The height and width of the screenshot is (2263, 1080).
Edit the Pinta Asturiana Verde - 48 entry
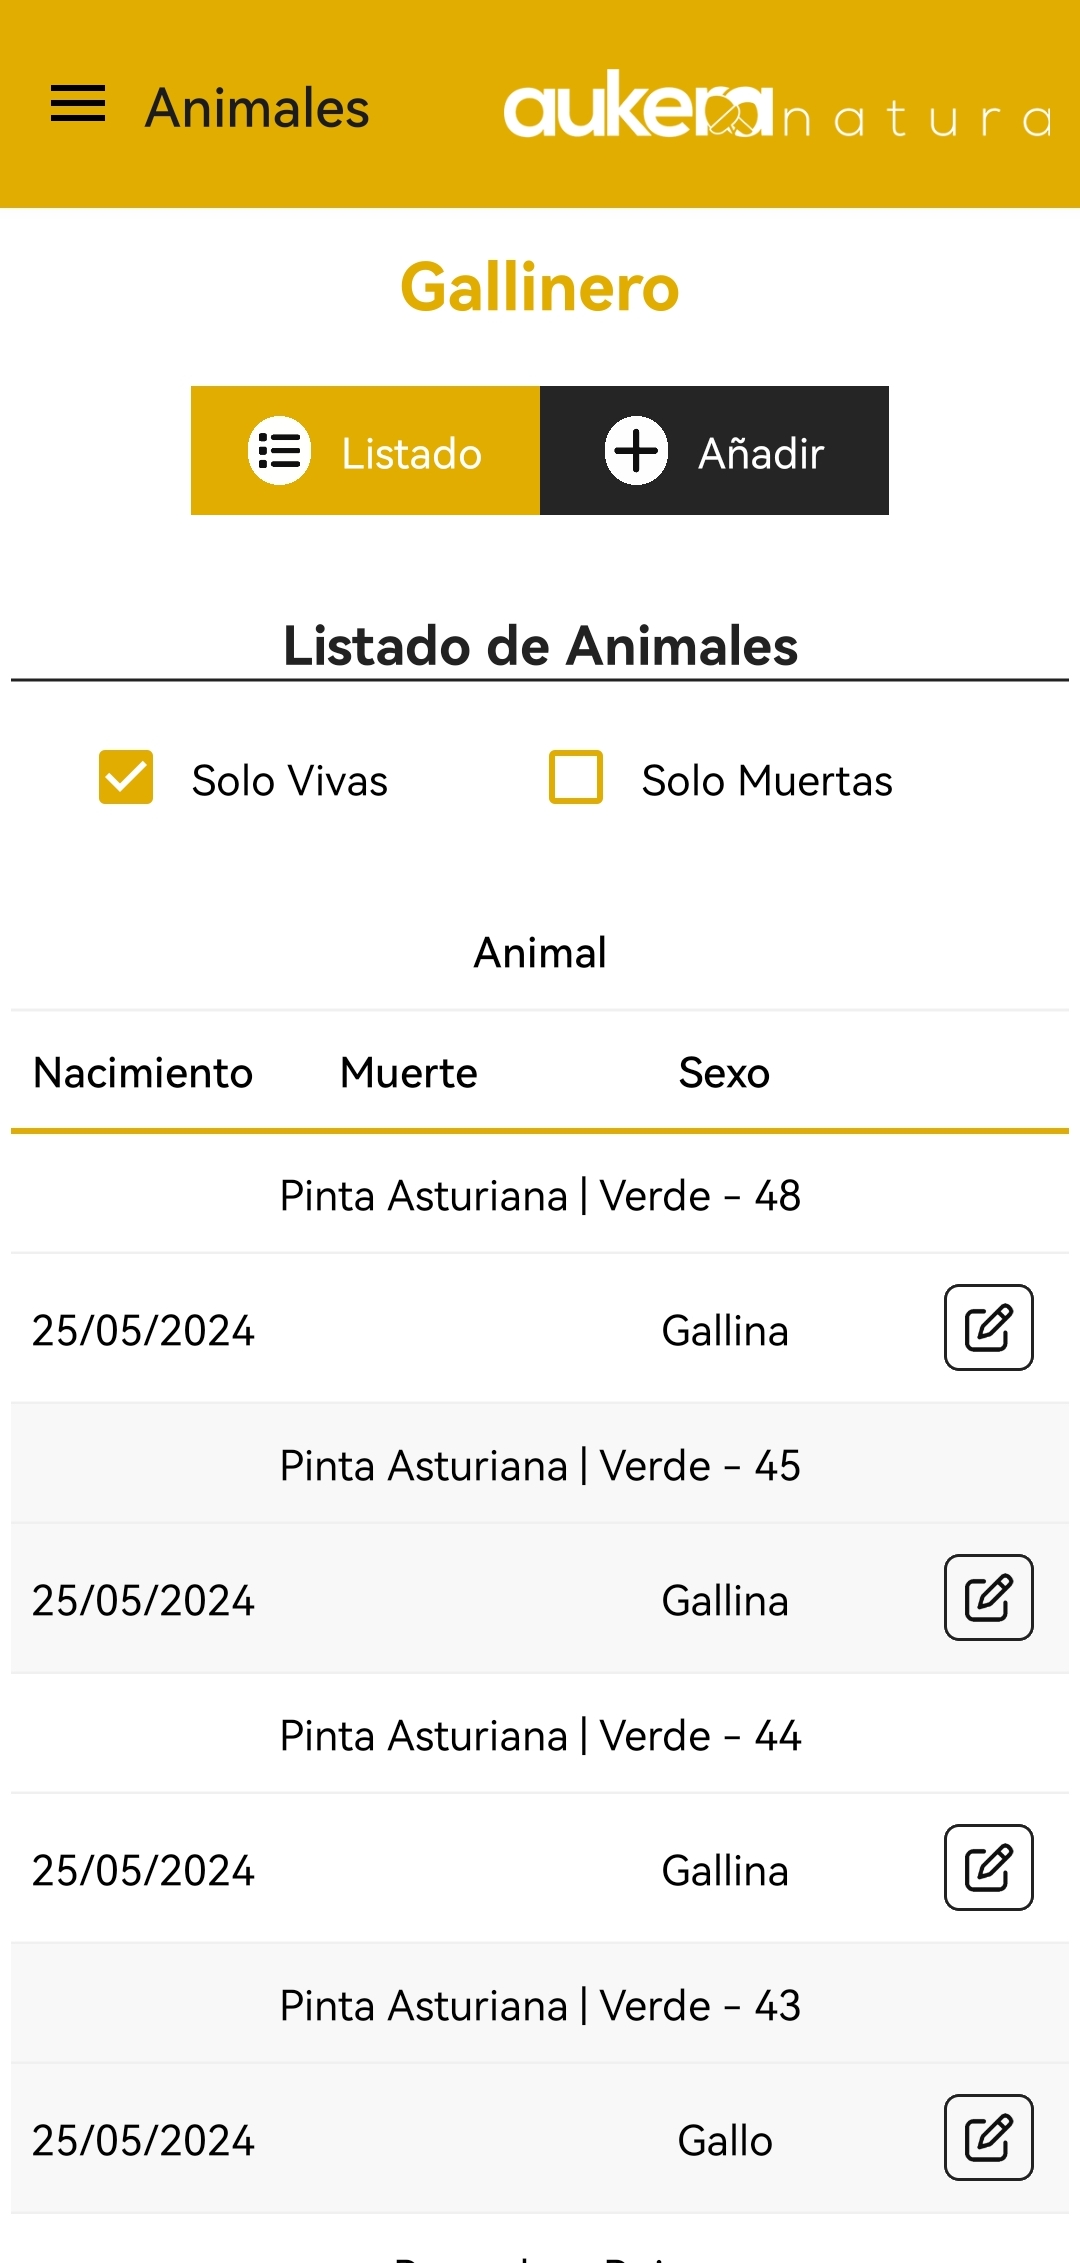988,1328
